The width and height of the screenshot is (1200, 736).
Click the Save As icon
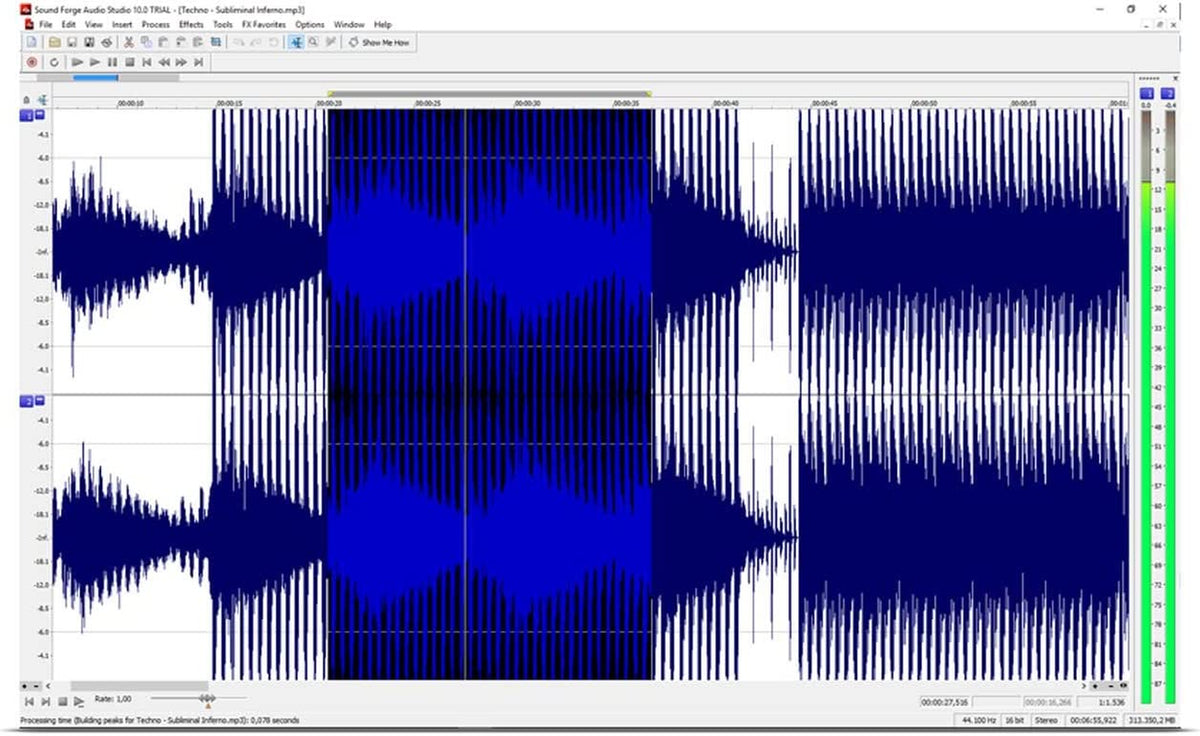tap(89, 42)
